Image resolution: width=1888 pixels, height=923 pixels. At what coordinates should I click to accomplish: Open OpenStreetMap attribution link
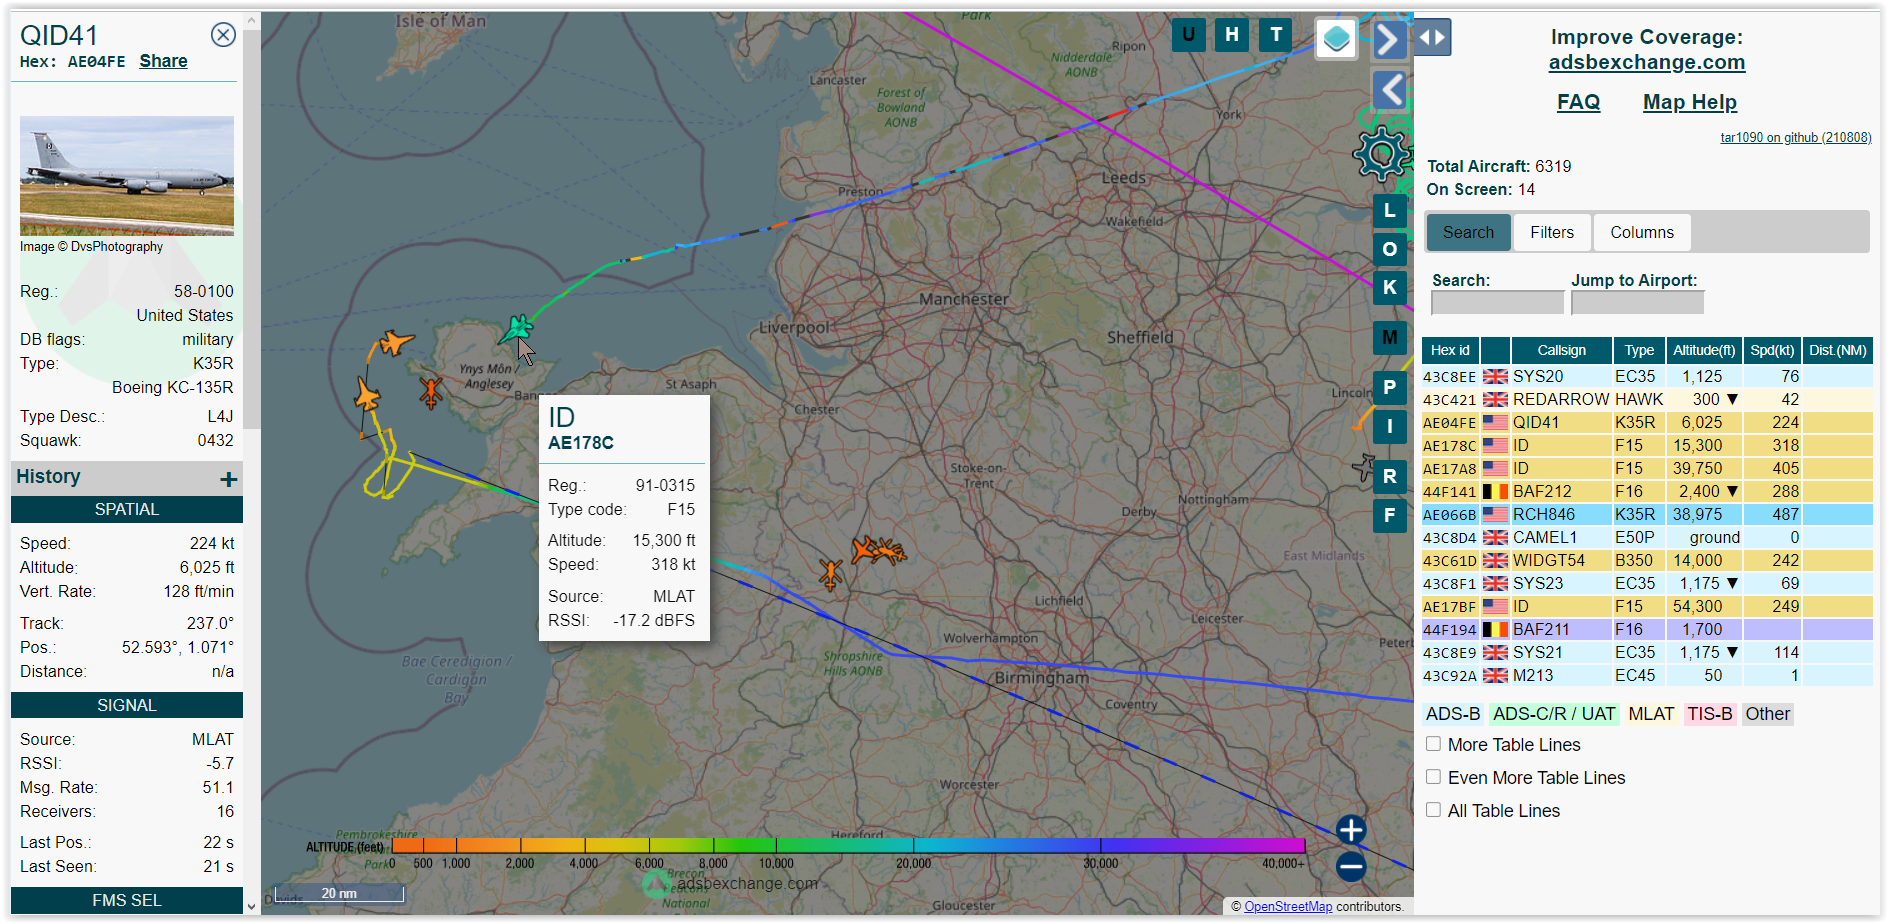pos(1288,906)
